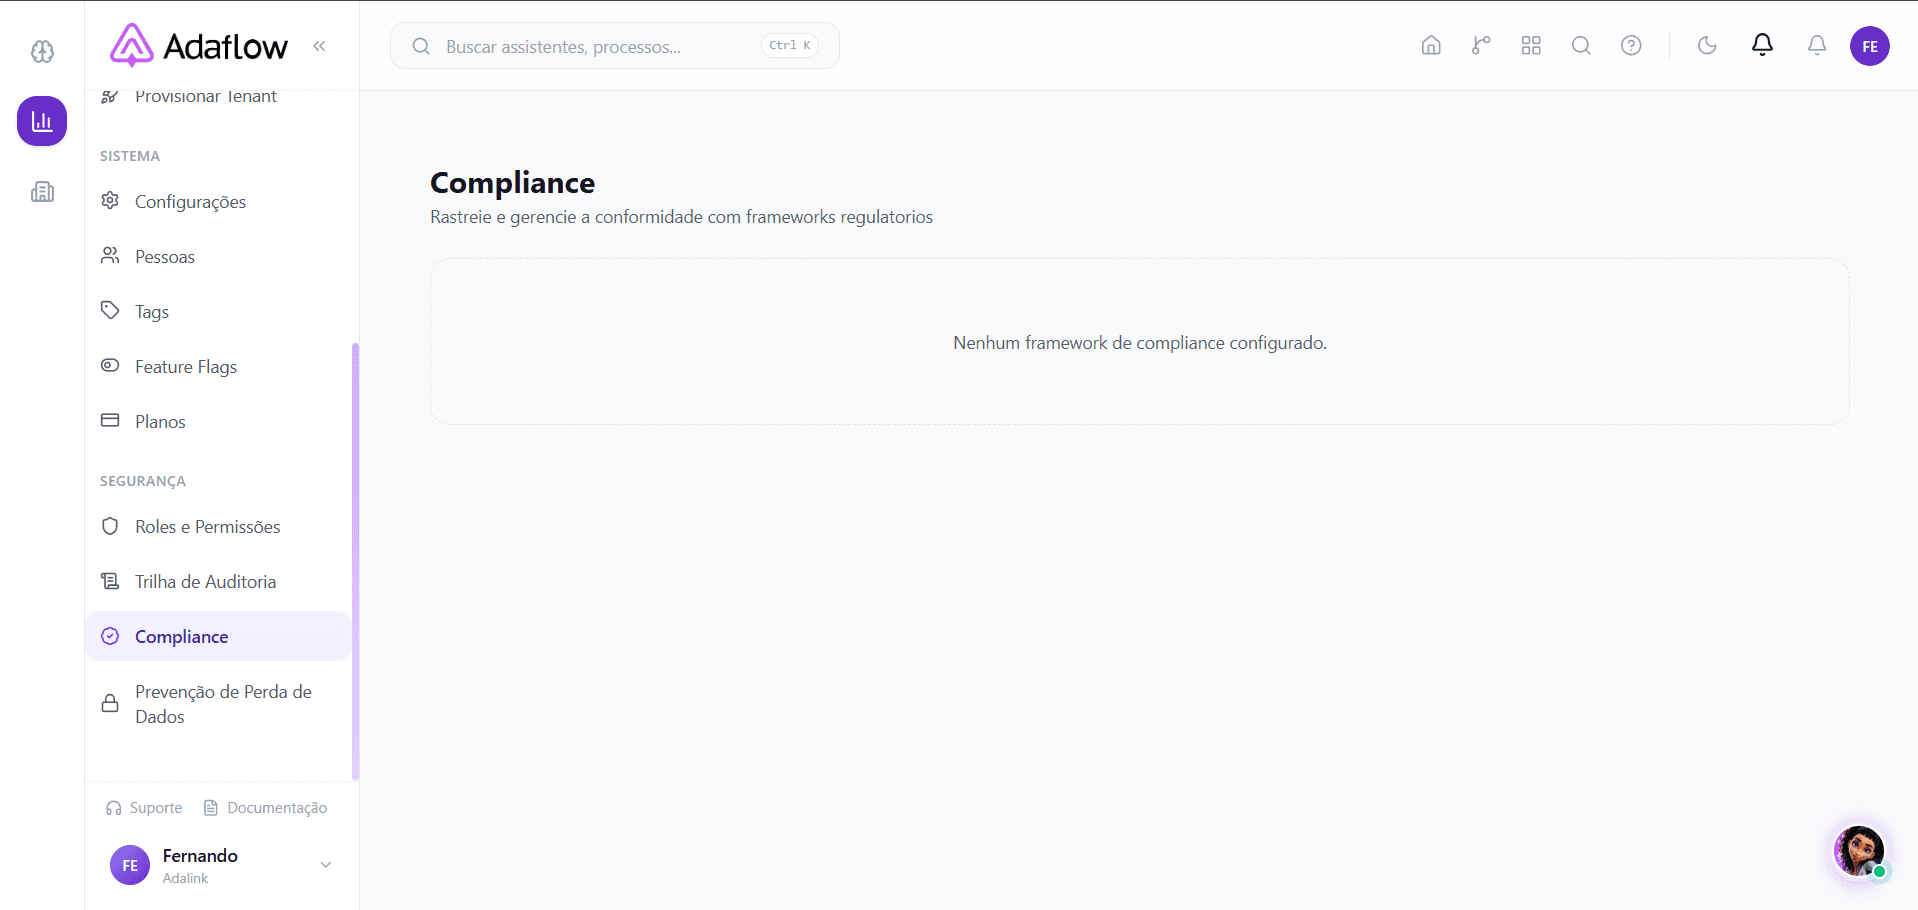The image size is (1918, 910).
Task: Go to home via house icon
Action: [x=1431, y=45]
